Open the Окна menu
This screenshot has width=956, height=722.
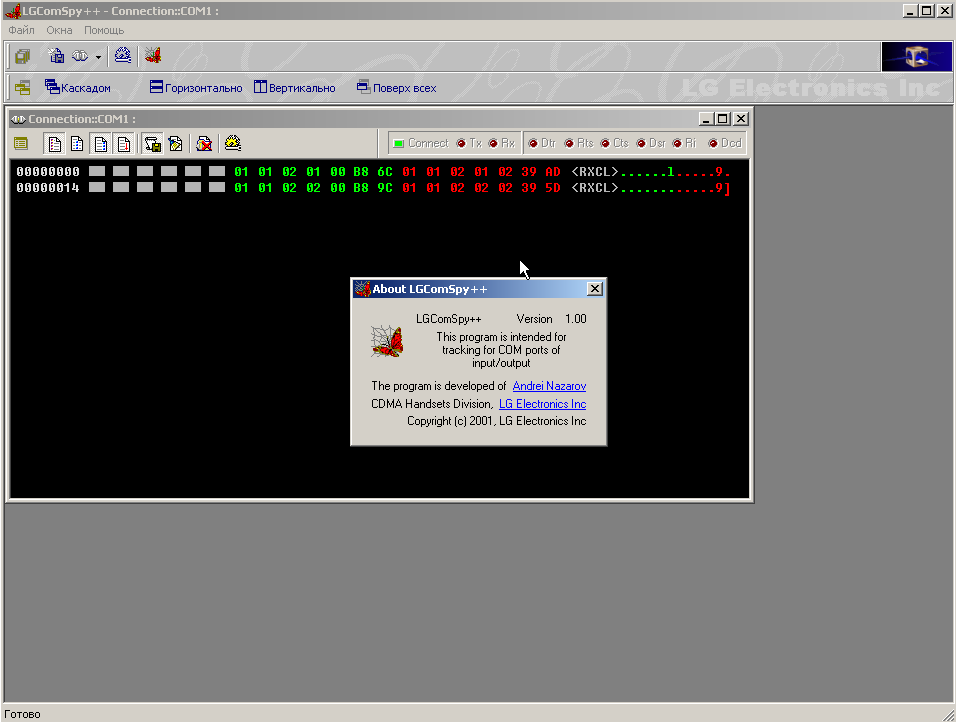pos(59,30)
